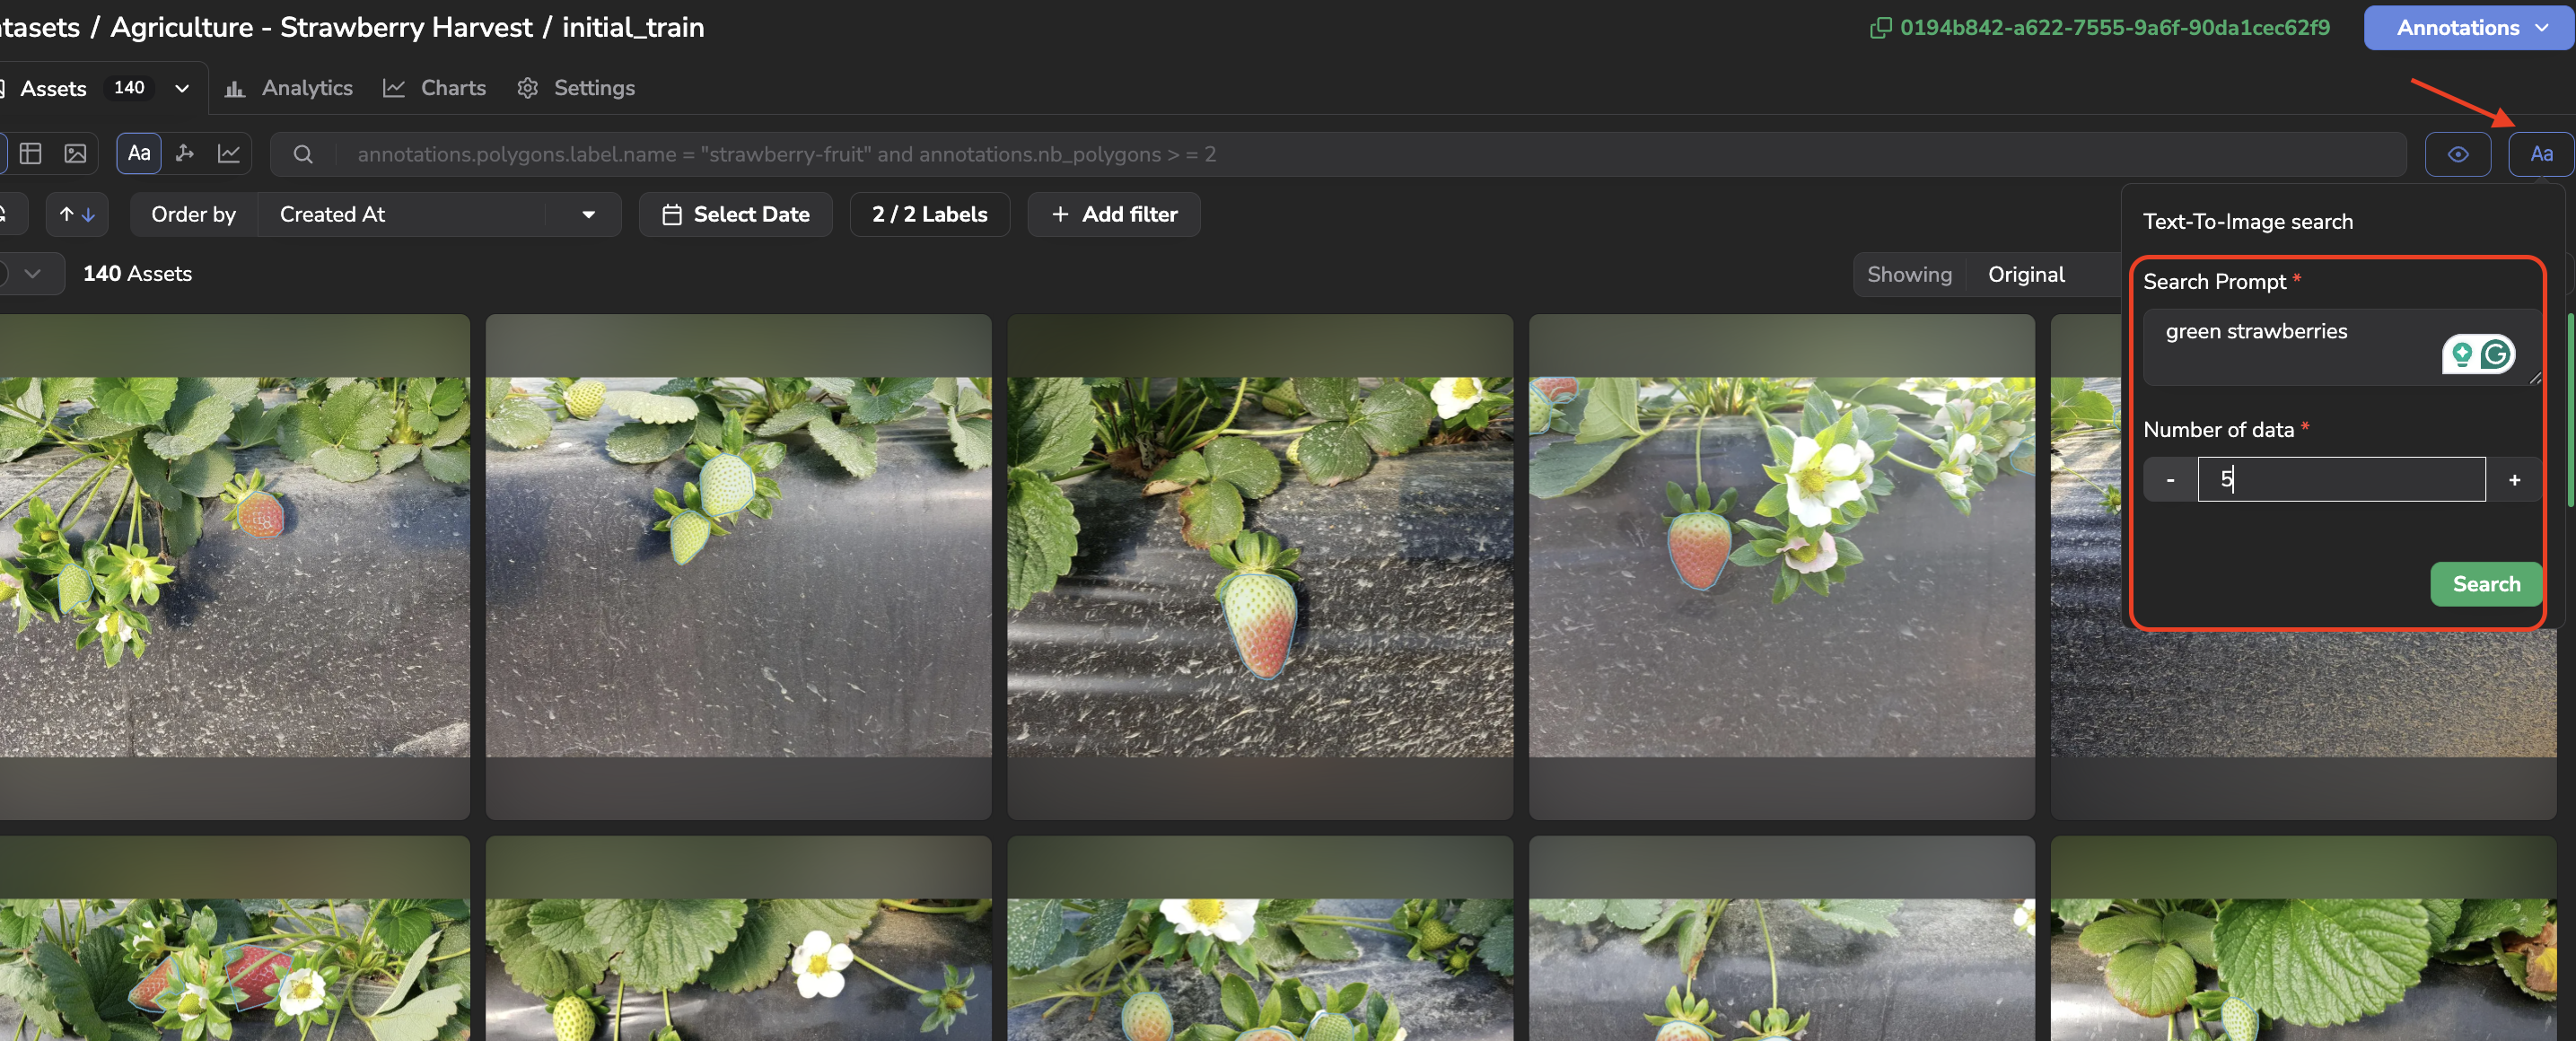Increase Number of data with plus button
2576x1041 pixels.
(2514, 480)
